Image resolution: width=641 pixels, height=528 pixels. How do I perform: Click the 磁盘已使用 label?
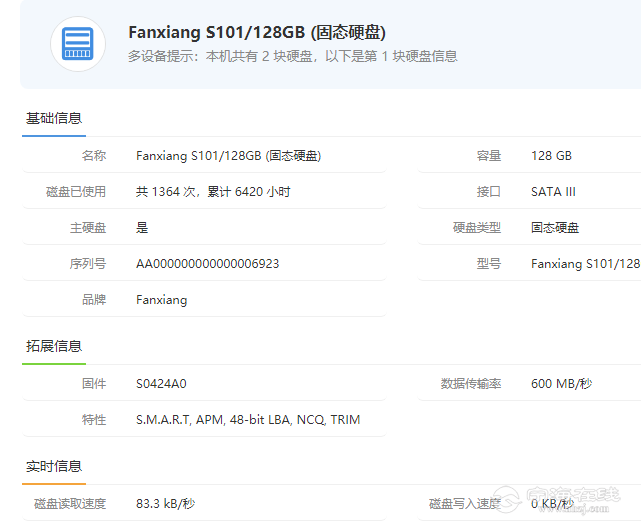76,192
